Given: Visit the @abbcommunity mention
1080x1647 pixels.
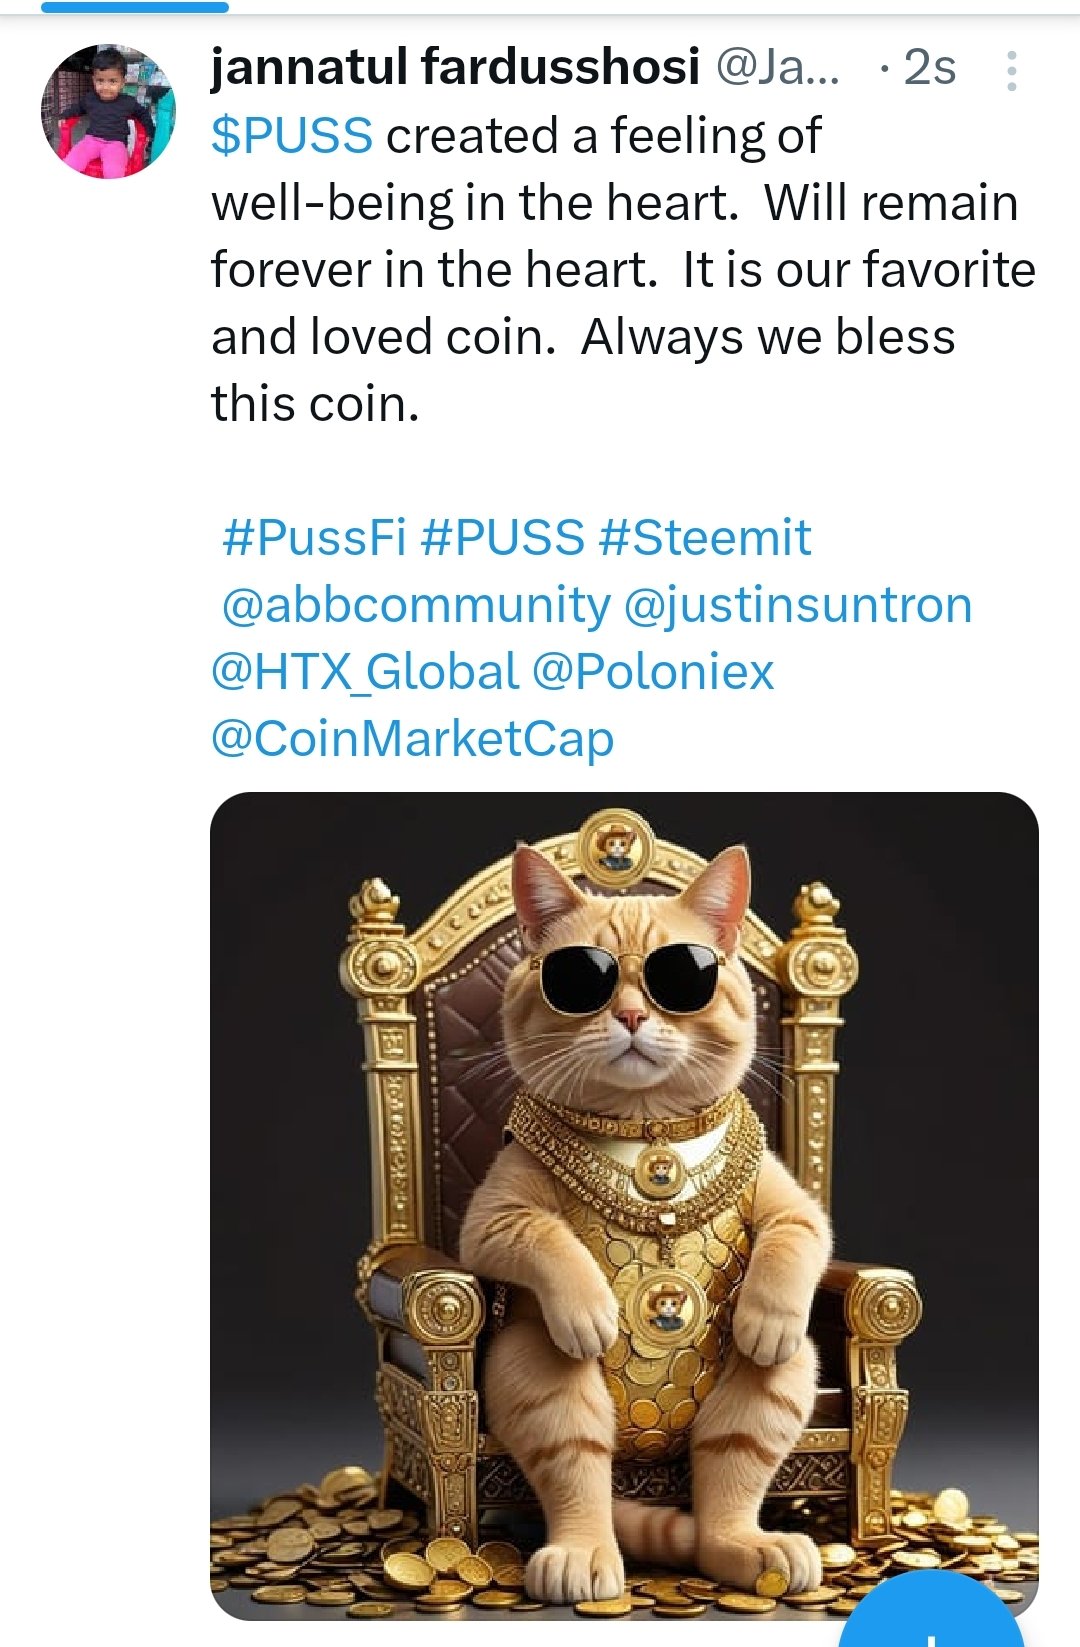Looking at the screenshot, I should (x=415, y=605).
